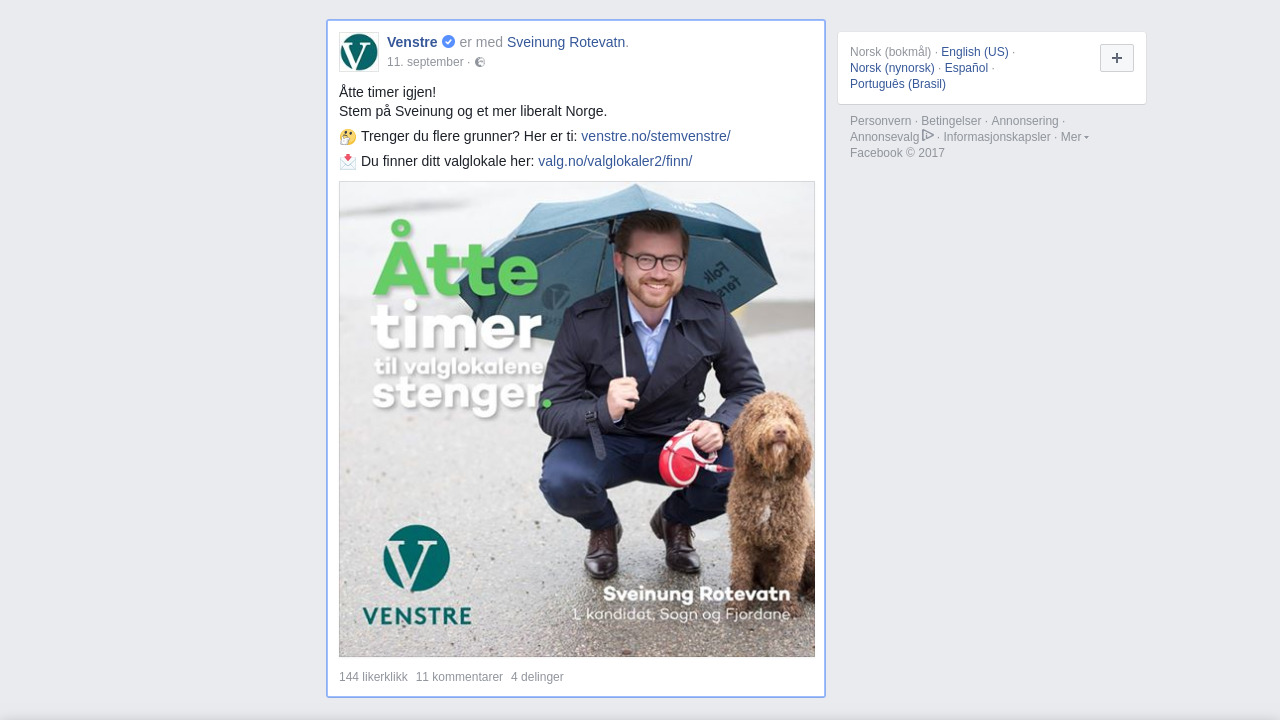Follow the venstre.no/stemvenstre/ link

coord(656,136)
